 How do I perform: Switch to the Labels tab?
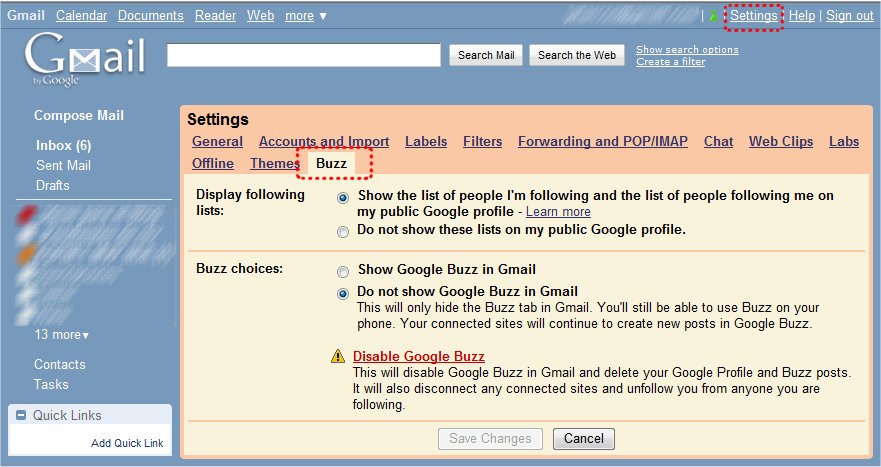[426, 142]
